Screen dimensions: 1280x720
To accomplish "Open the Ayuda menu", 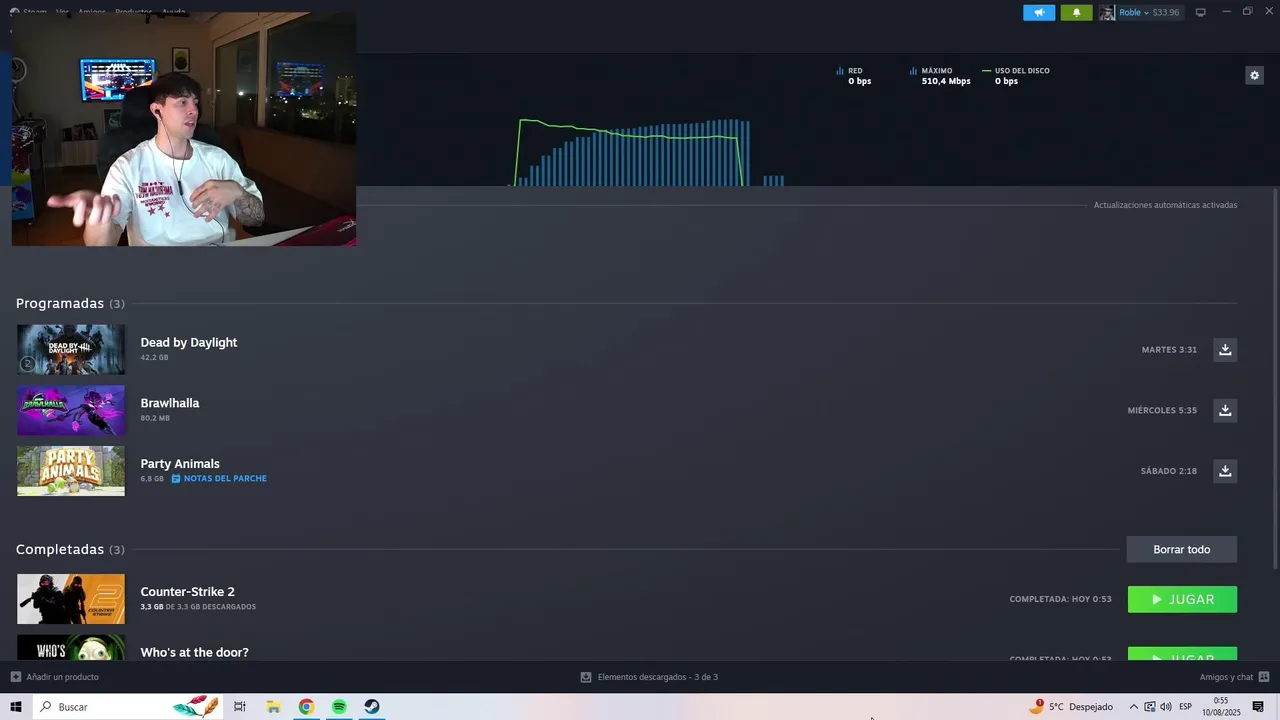I will click(174, 12).
